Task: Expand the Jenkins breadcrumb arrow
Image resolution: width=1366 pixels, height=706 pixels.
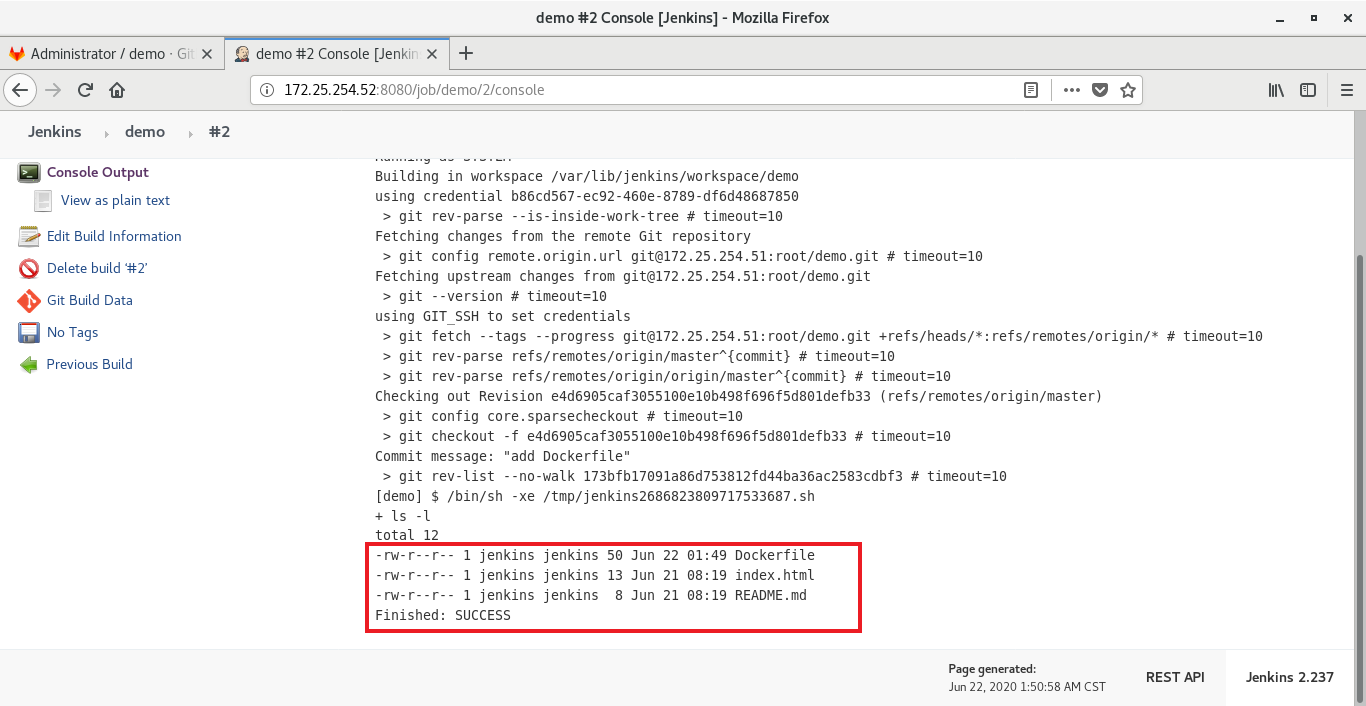Action: [x=107, y=133]
